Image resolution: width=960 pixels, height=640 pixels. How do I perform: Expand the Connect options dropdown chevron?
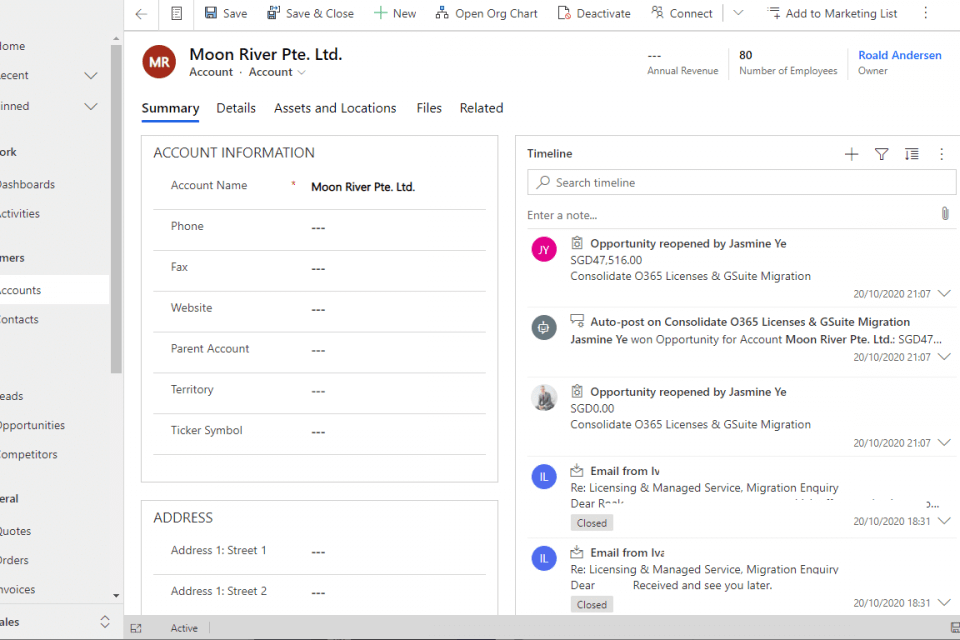pyautogui.click(x=738, y=14)
